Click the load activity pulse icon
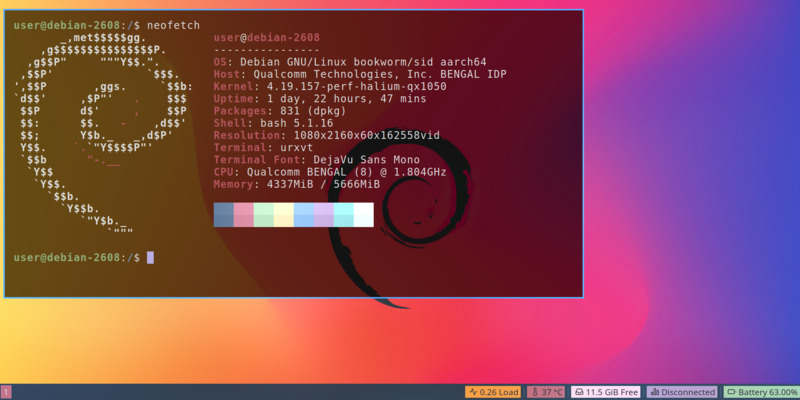This screenshot has width=800, height=400. (x=473, y=392)
